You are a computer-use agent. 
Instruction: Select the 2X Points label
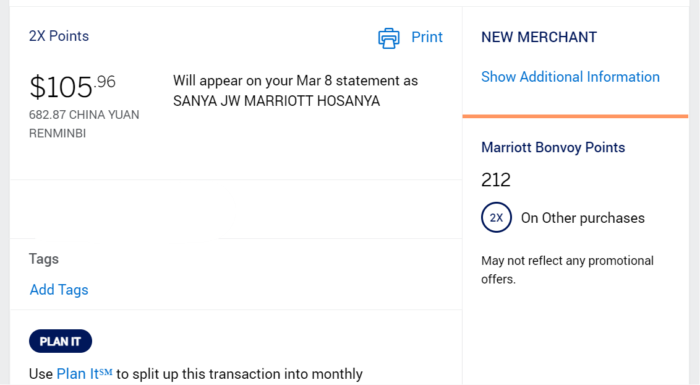coord(59,36)
